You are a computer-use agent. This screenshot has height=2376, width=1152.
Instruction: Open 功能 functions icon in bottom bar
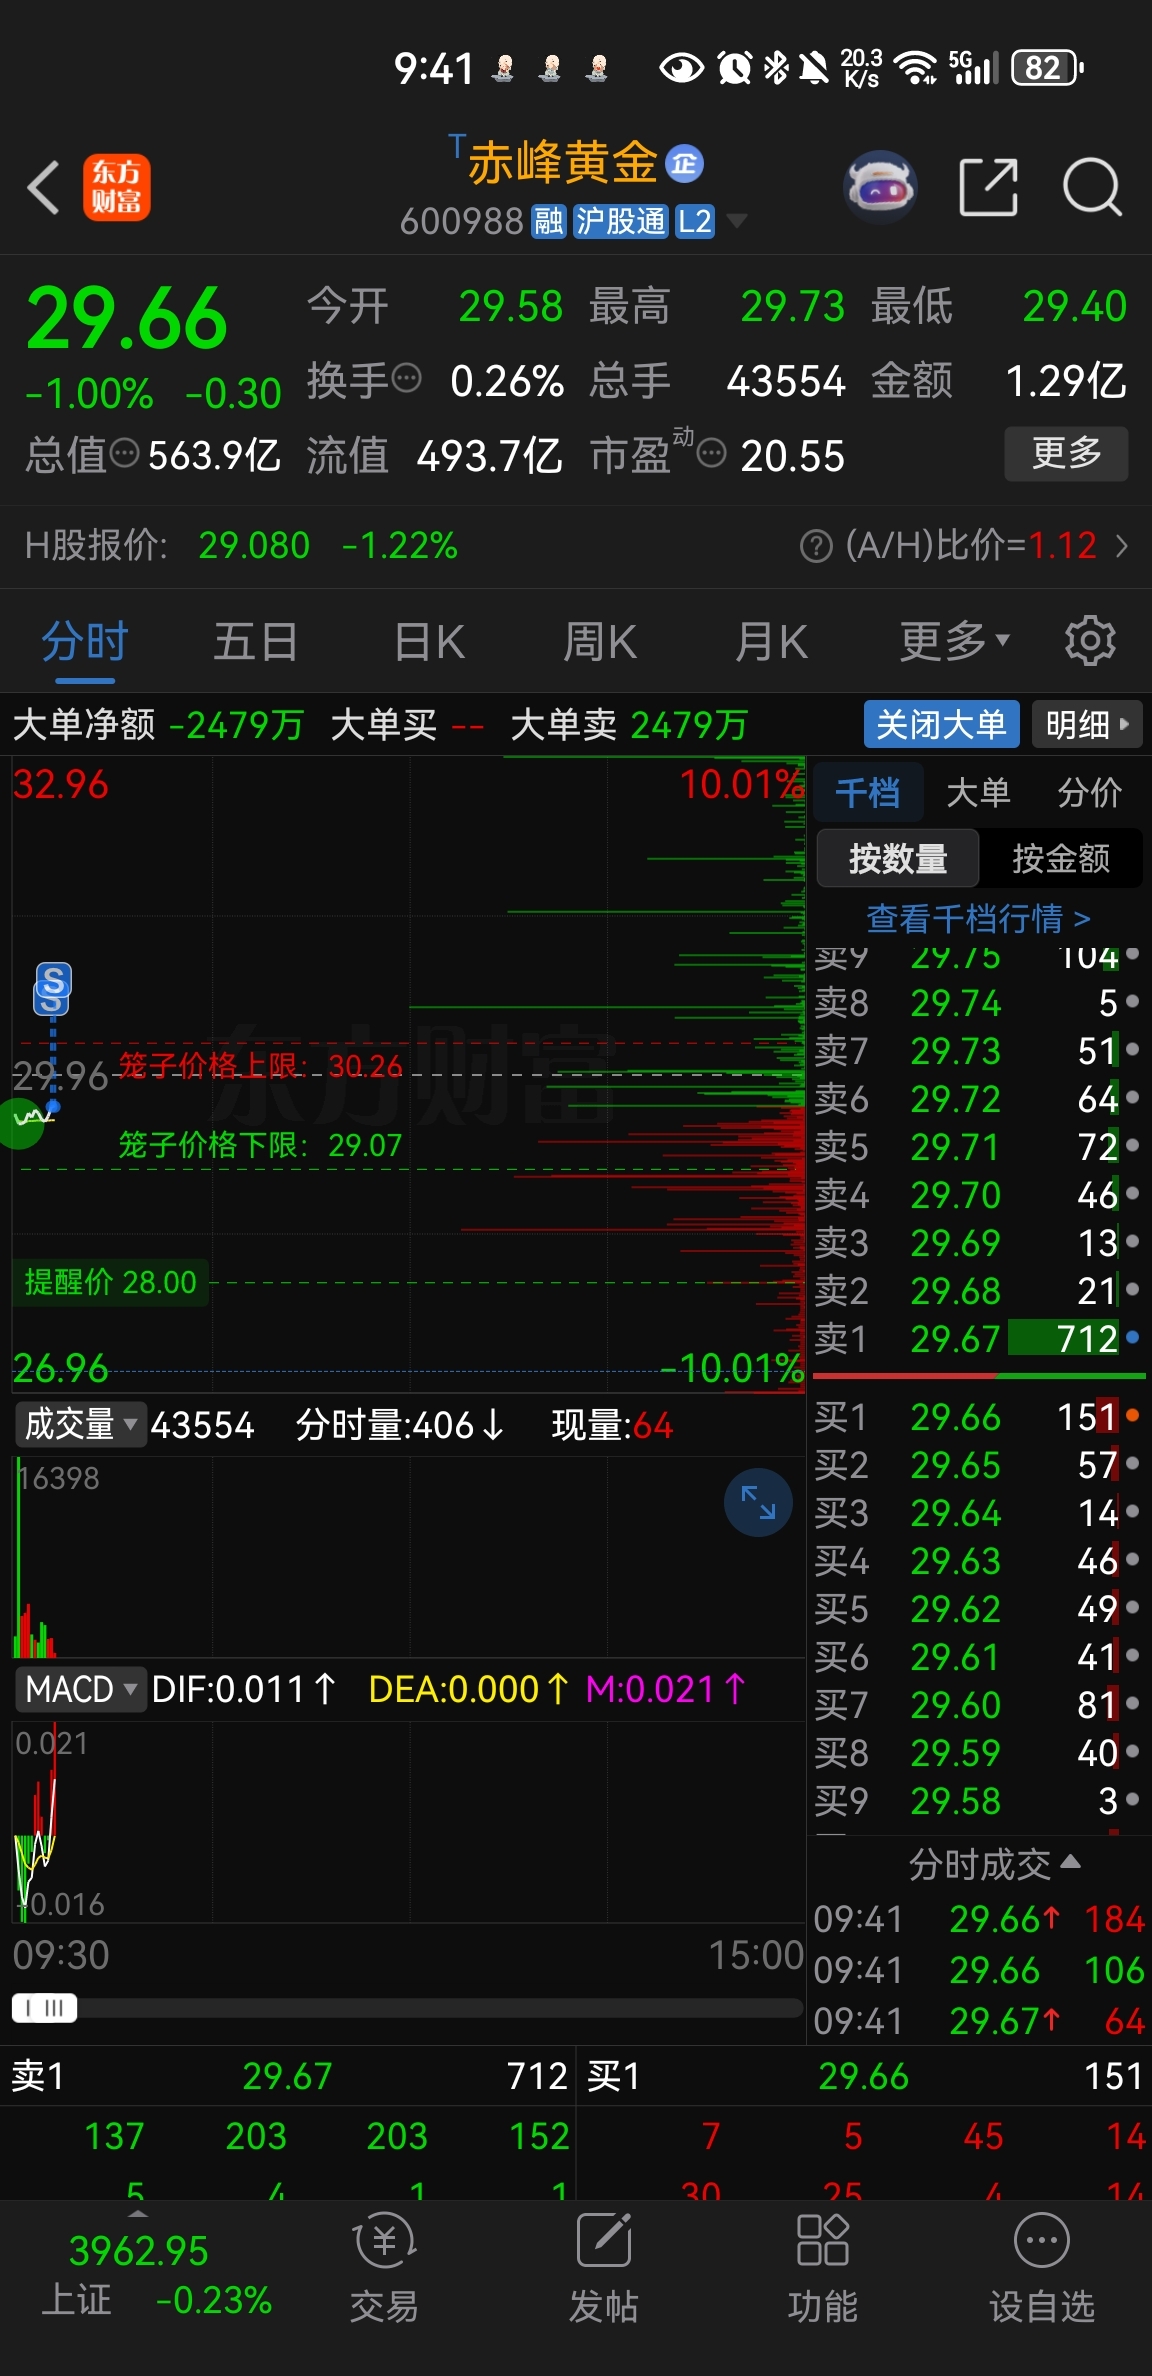pos(822,2268)
